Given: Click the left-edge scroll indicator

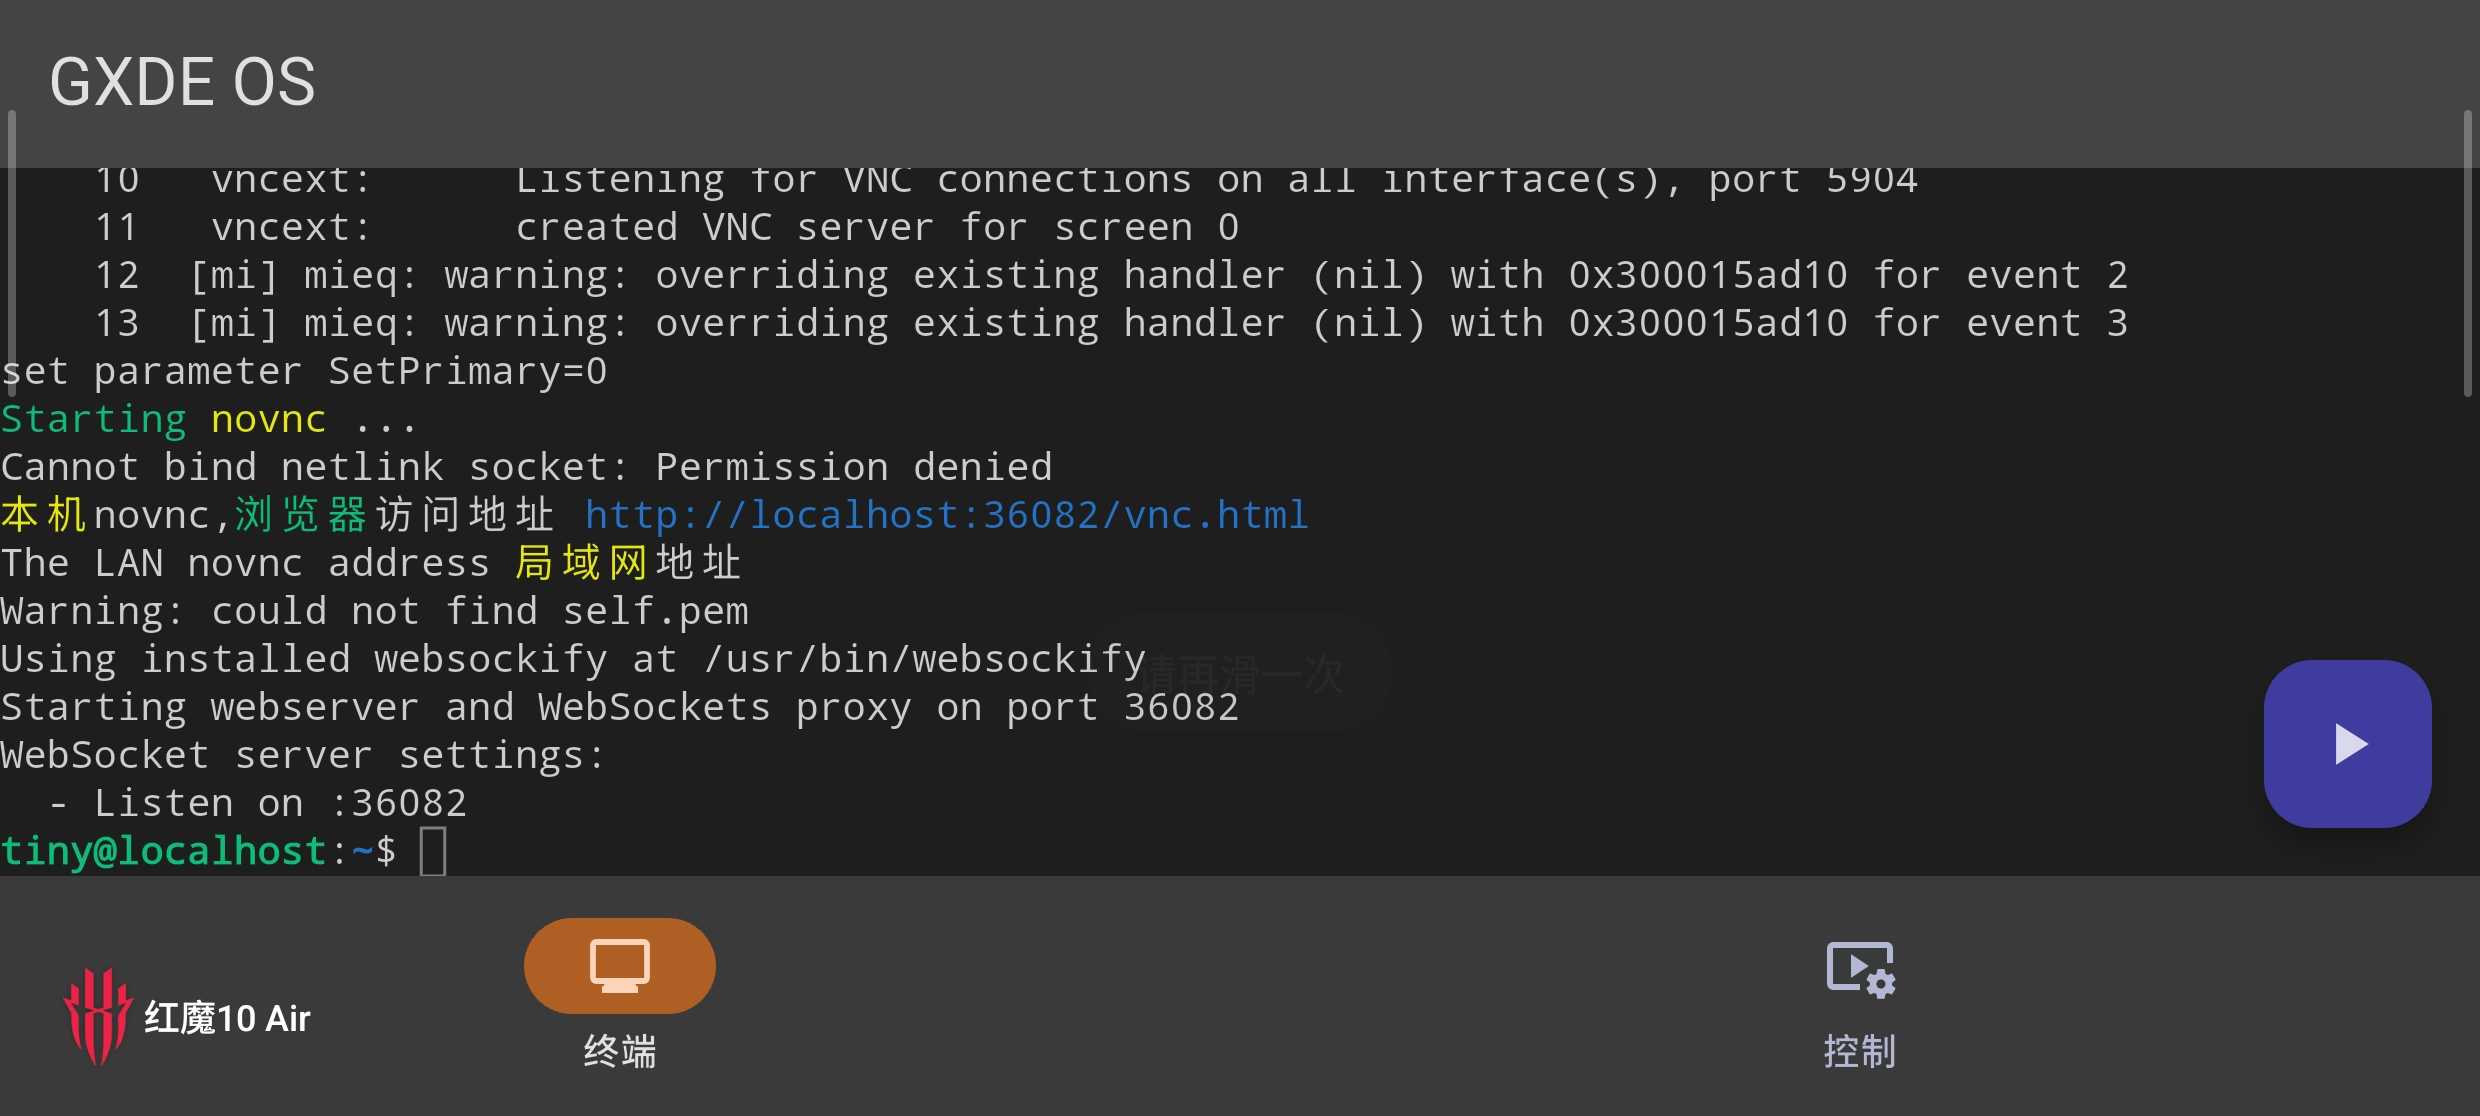Looking at the screenshot, I should (11, 240).
